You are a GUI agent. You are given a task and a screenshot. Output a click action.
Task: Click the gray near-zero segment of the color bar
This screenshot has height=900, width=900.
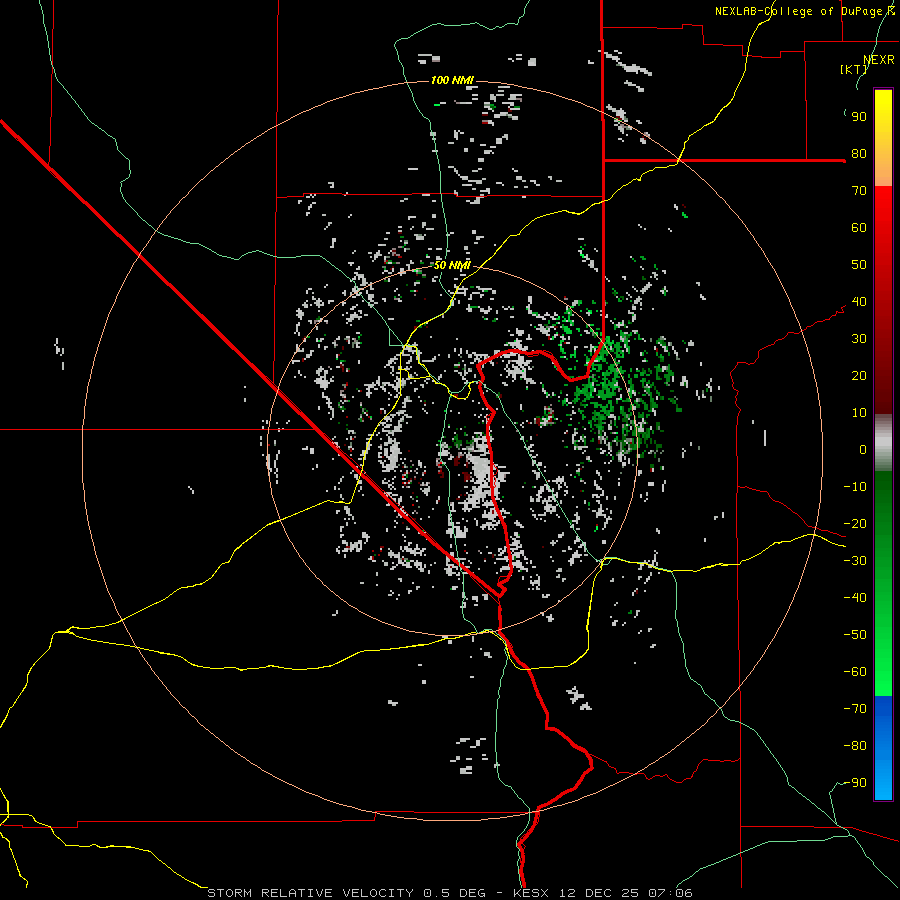click(x=883, y=443)
